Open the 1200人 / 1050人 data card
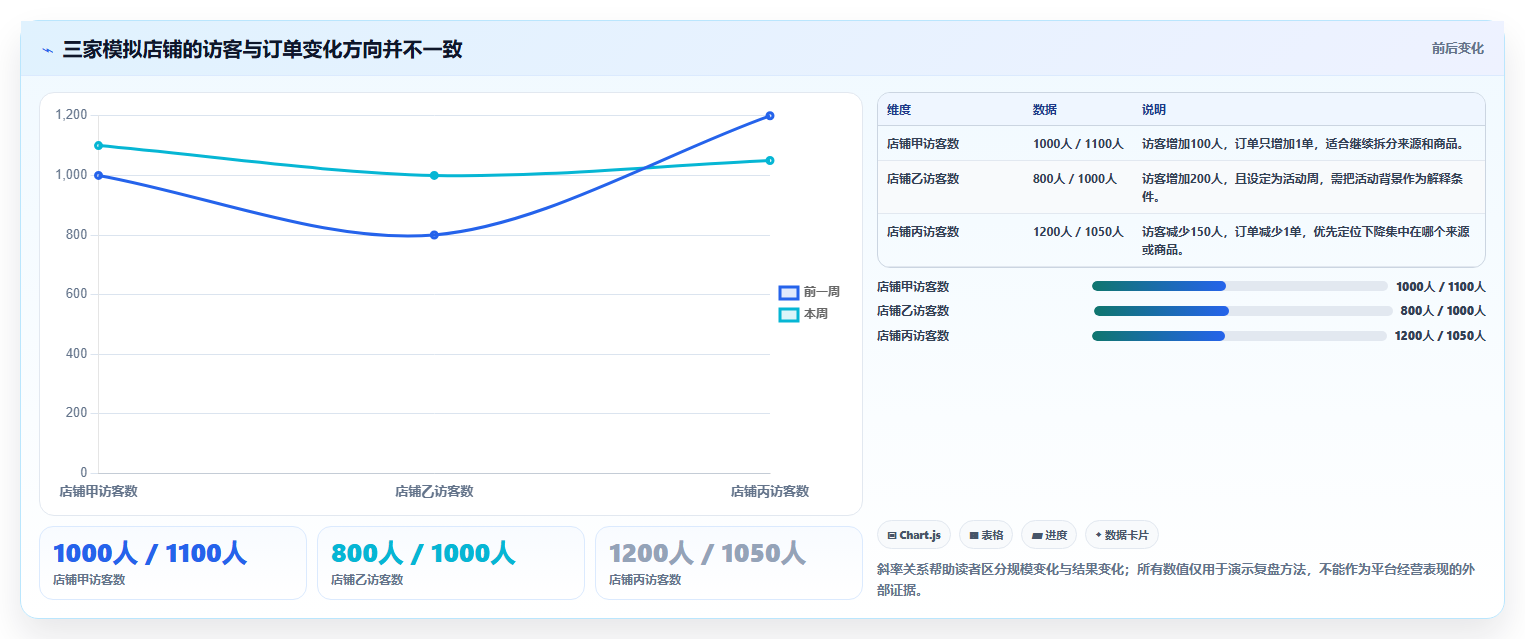 (x=729, y=563)
